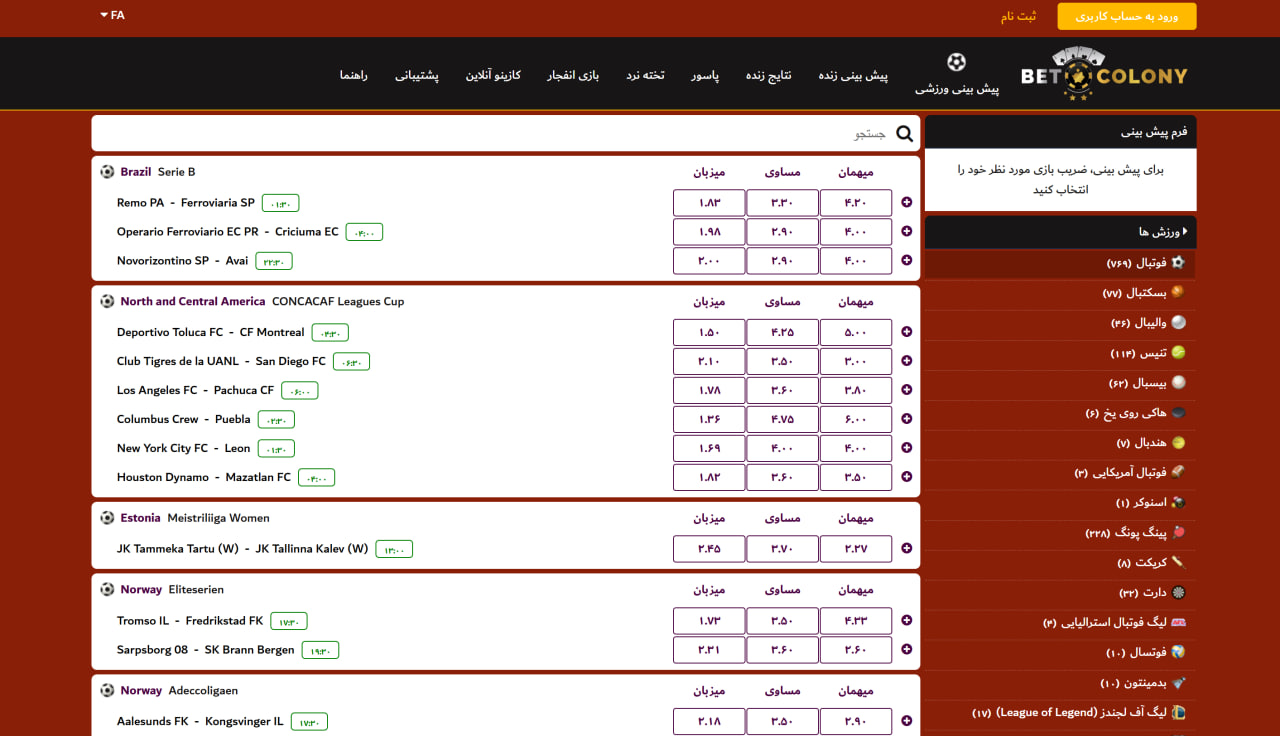Select home odds for Sarpsborg 08 match

click(x=709, y=650)
